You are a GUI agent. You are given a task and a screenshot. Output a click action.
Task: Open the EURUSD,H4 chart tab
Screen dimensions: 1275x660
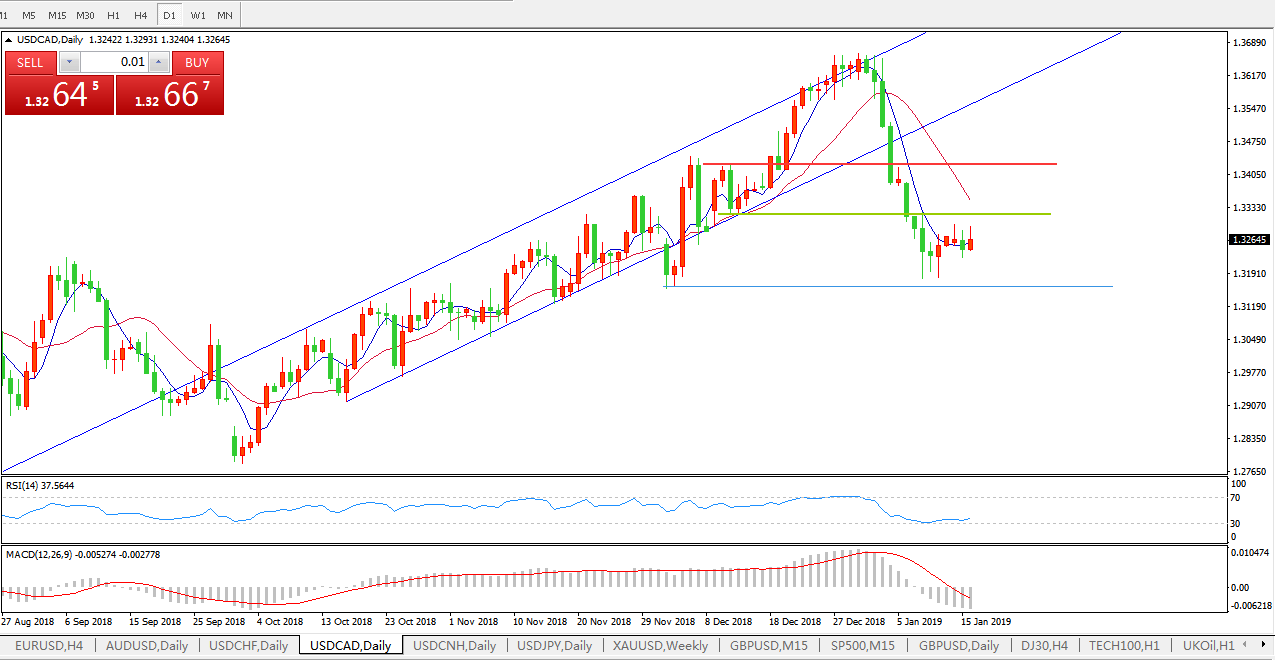48,645
